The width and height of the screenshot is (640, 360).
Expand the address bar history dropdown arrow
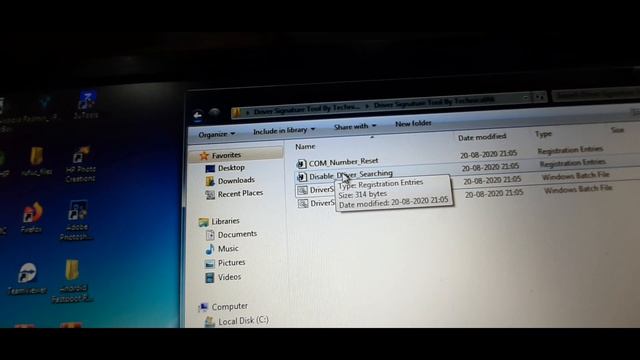point(525,98)
